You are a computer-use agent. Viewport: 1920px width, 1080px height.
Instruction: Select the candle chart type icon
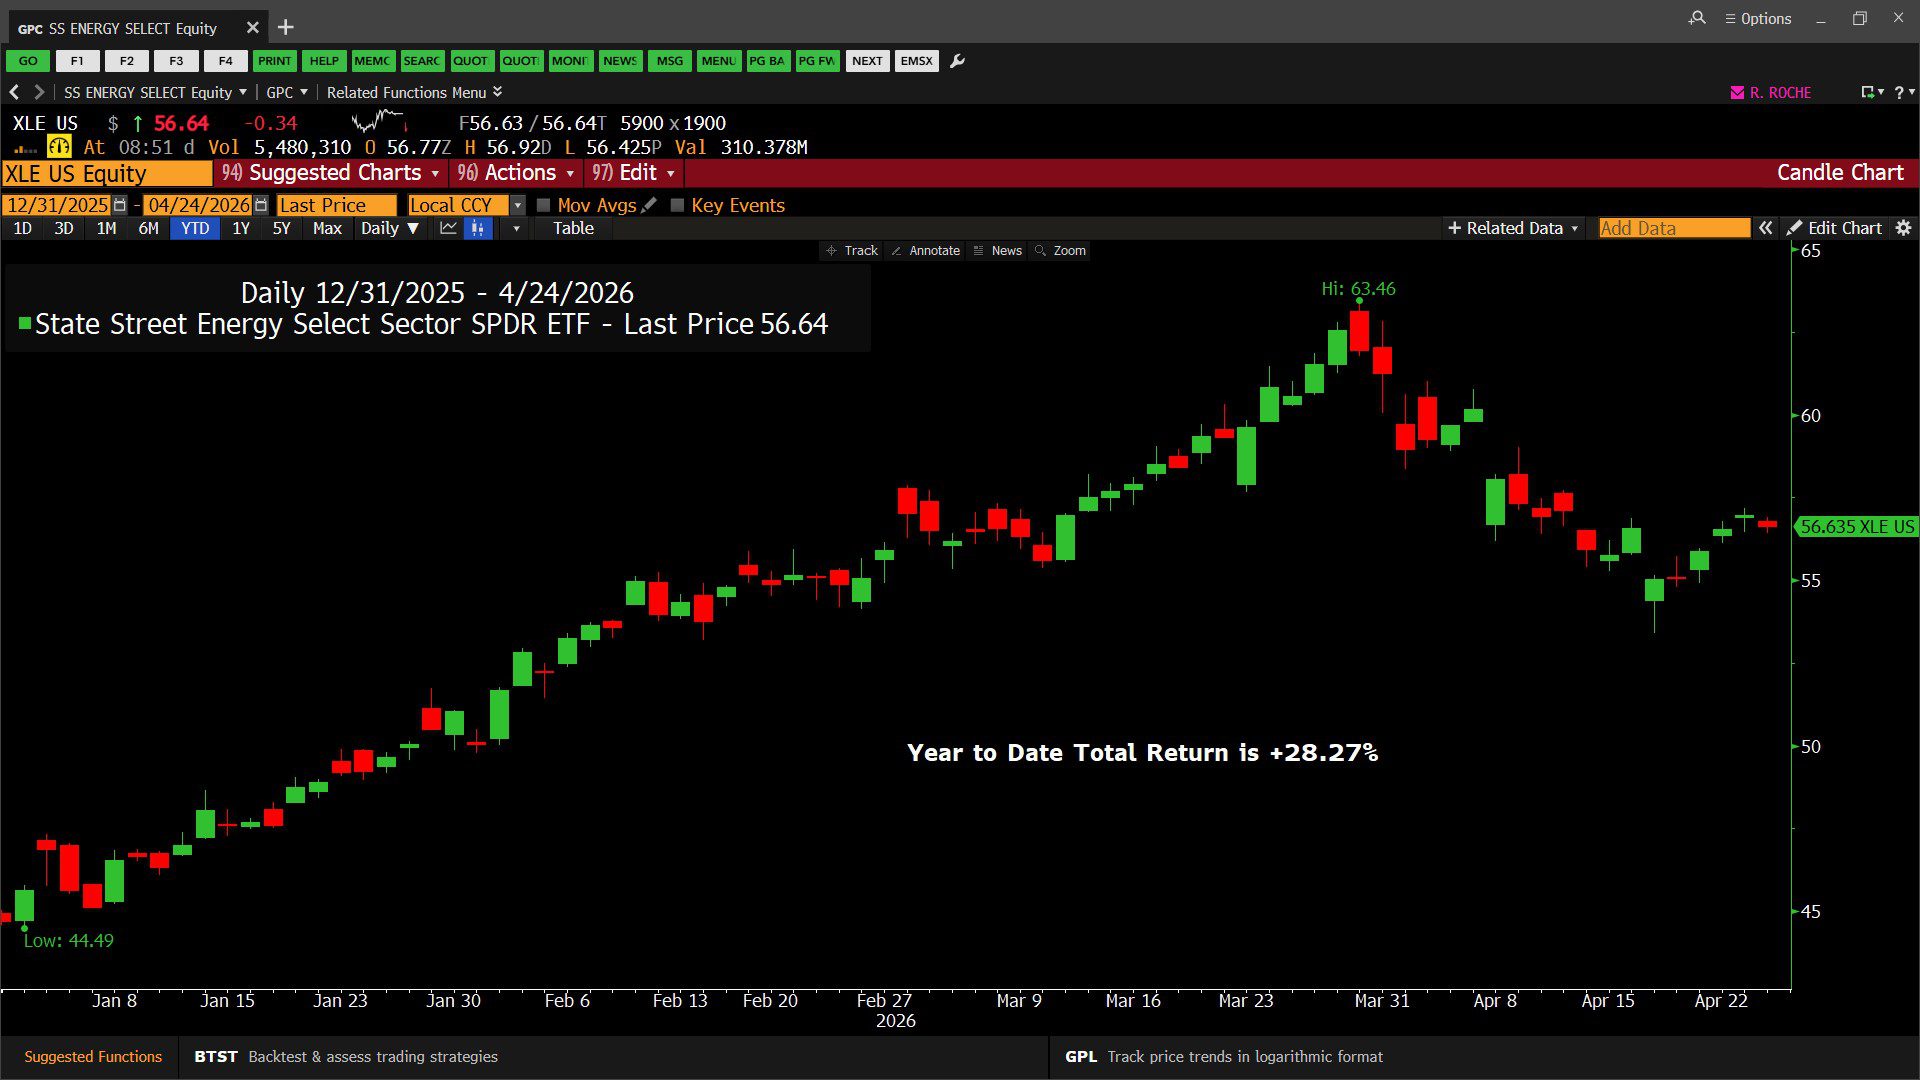[478, 229]
